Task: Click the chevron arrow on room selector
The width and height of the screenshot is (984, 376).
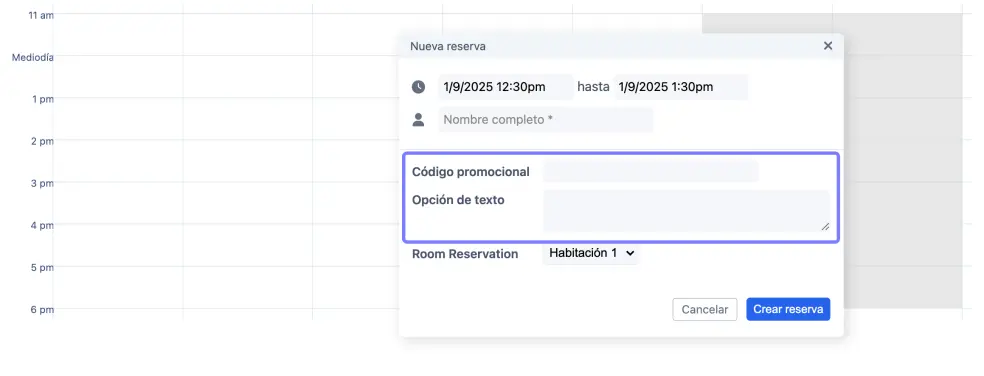Action: (x=630, y=253)
